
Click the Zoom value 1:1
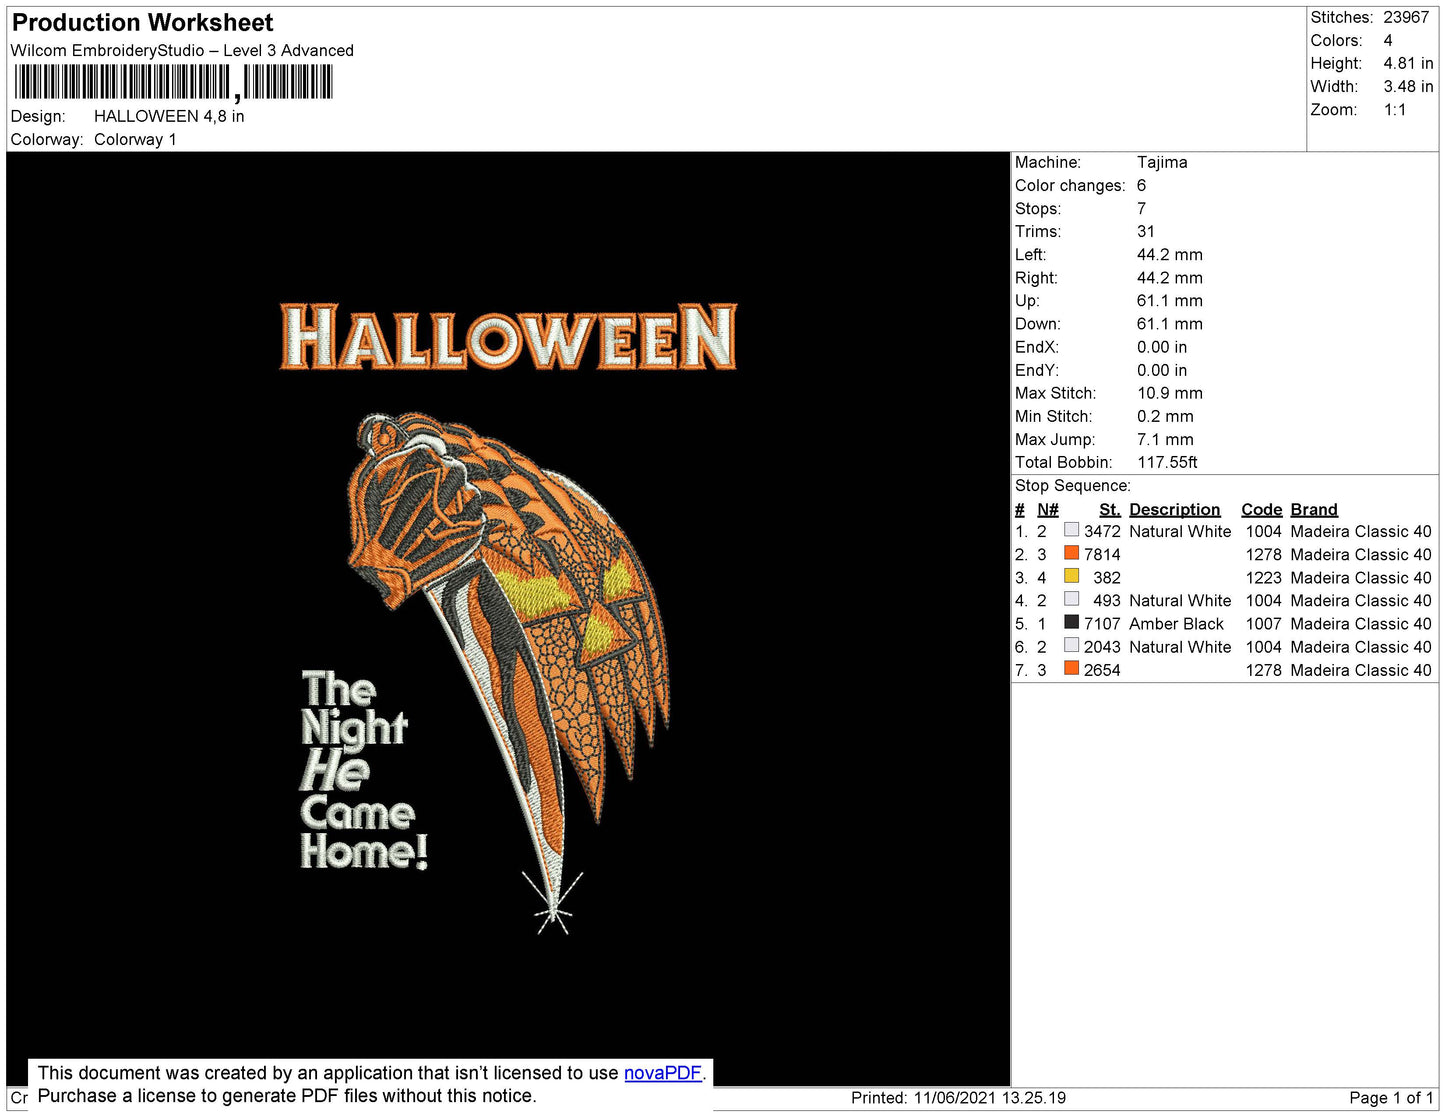(1395, 110)
